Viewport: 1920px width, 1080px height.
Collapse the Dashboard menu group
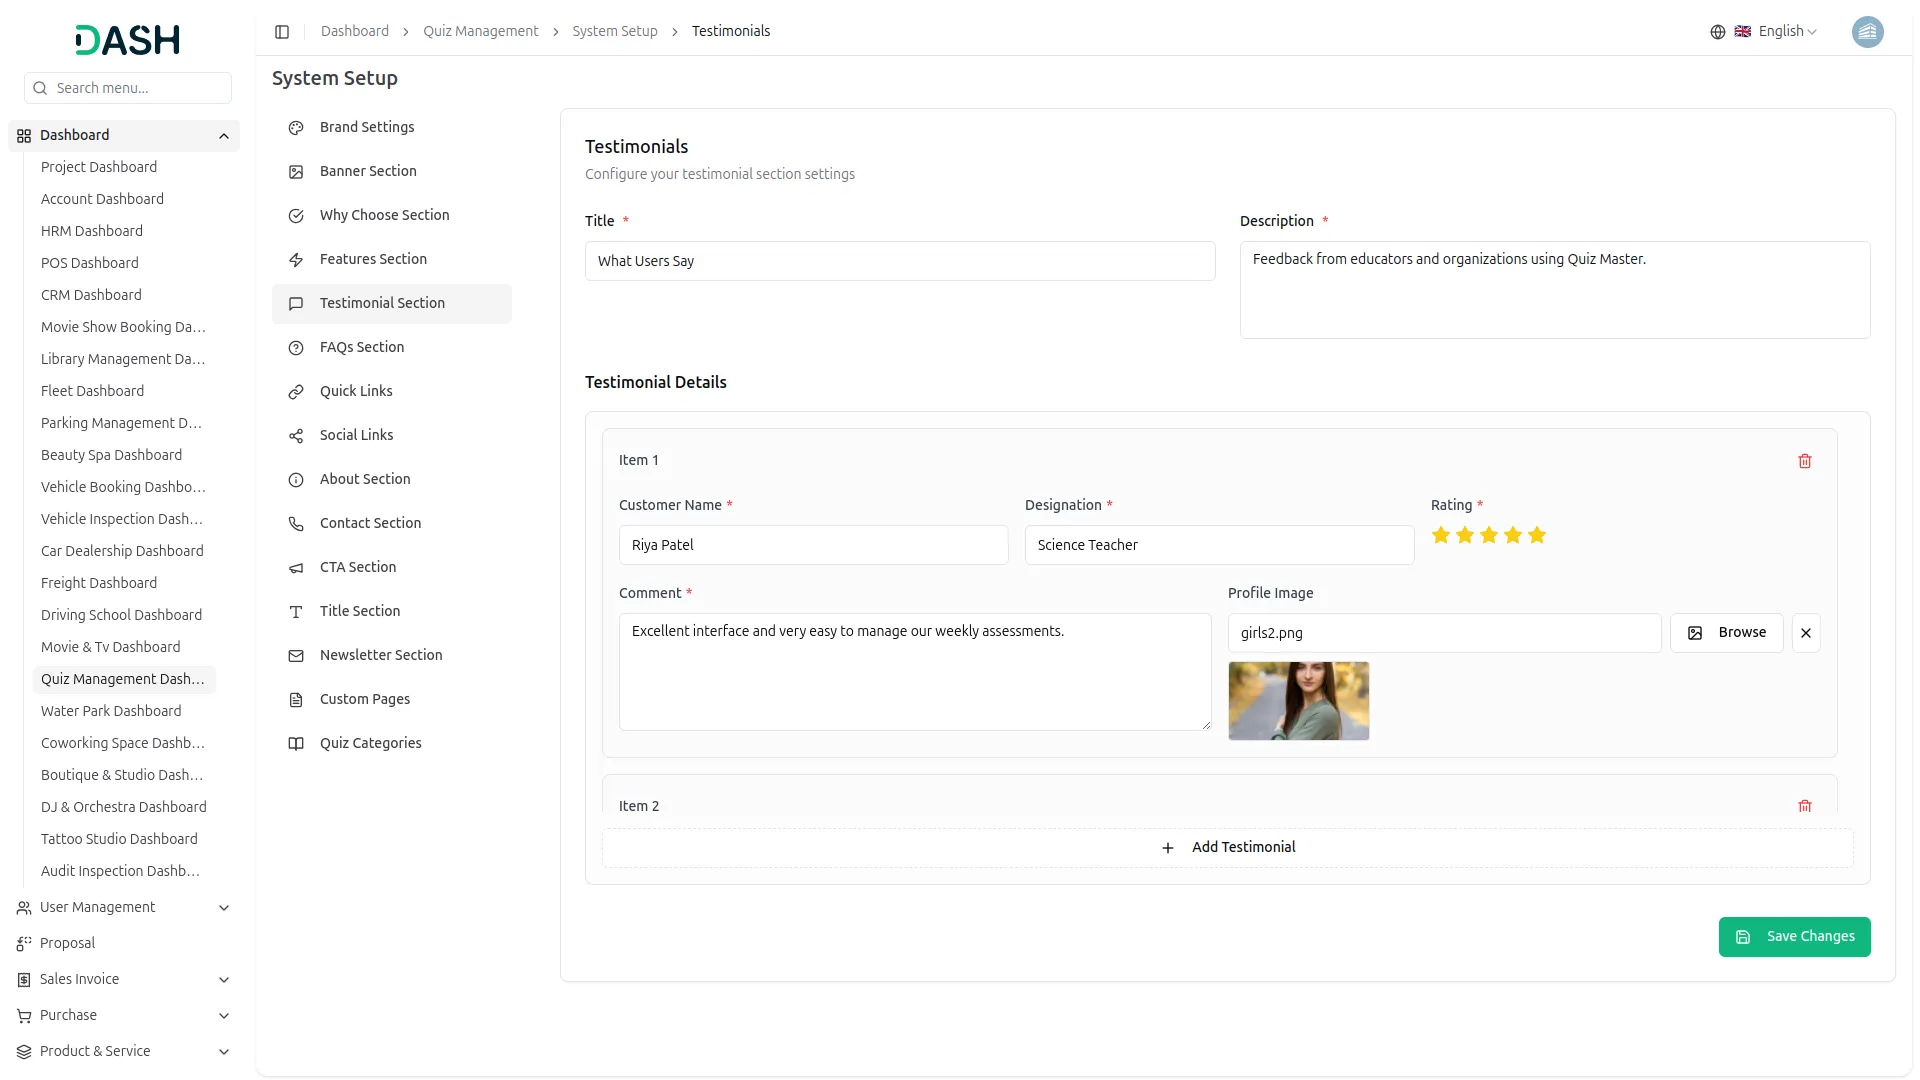224,136
